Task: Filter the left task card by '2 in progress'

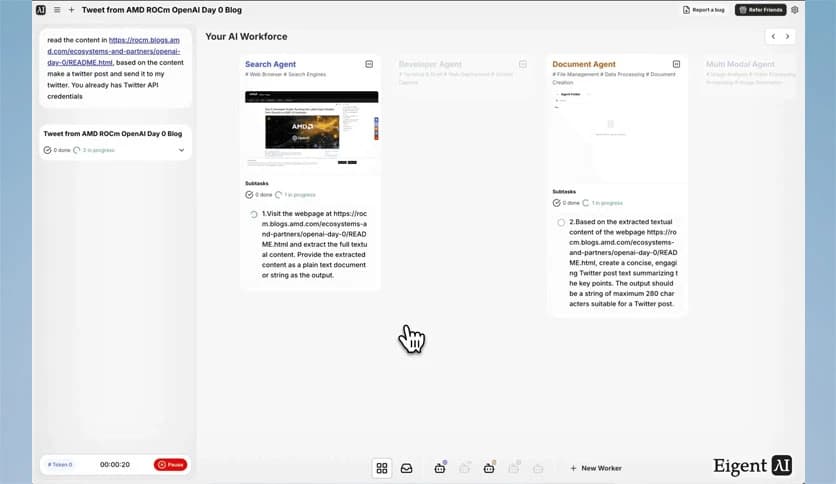Action: tap(94, 150)
